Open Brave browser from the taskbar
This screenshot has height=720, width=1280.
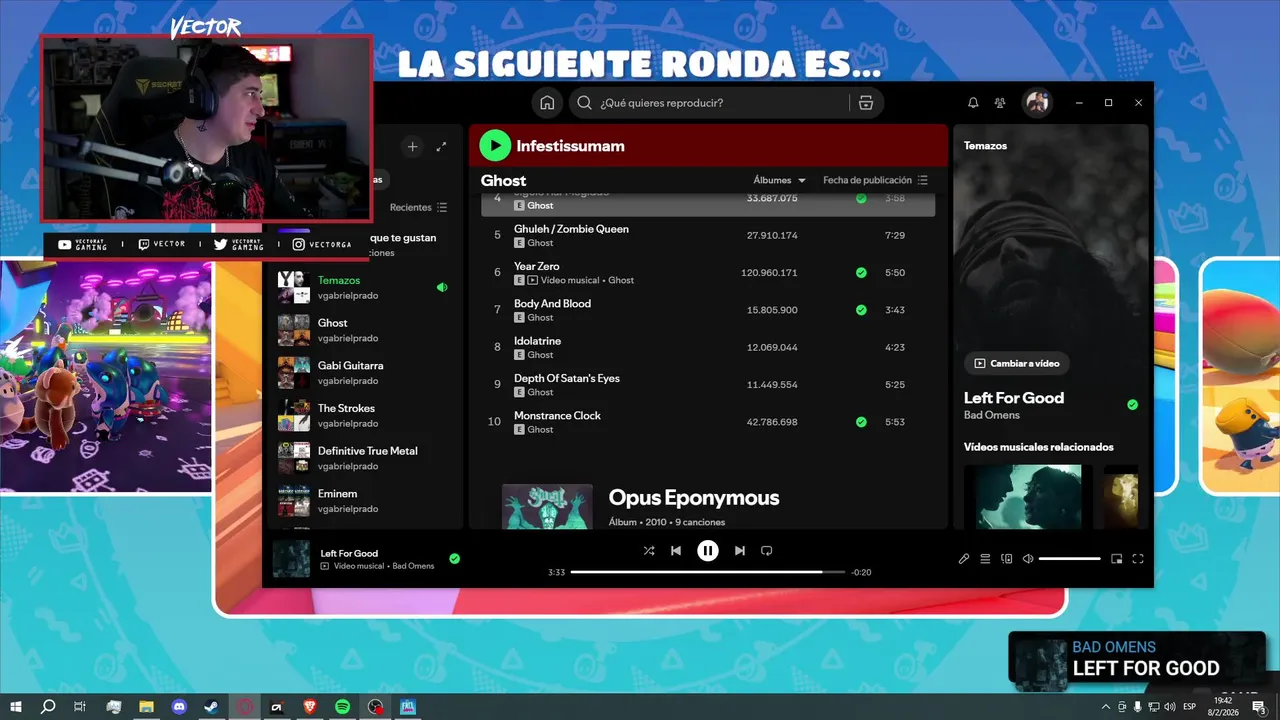click(309, 707)
